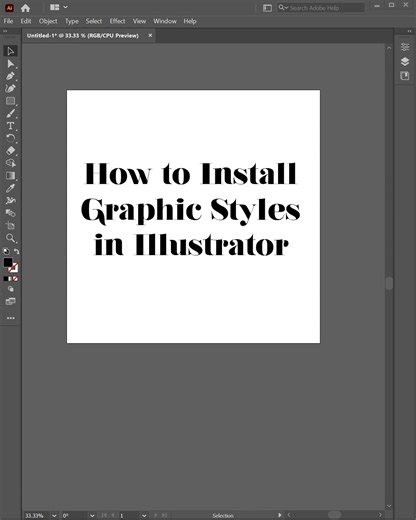Image resolution: width=416 pixels, height=520 pixels.
Task: Select the Eraser tool
Action: [x=10, y=151]
